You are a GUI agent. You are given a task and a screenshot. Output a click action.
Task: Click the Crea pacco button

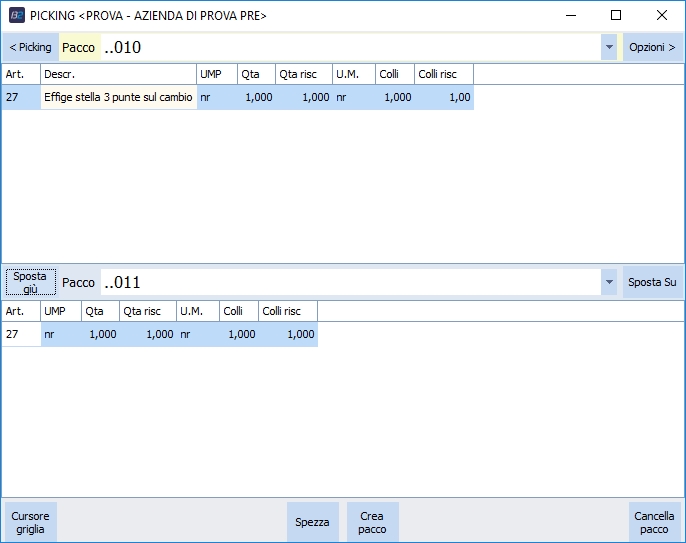point(372,522)
